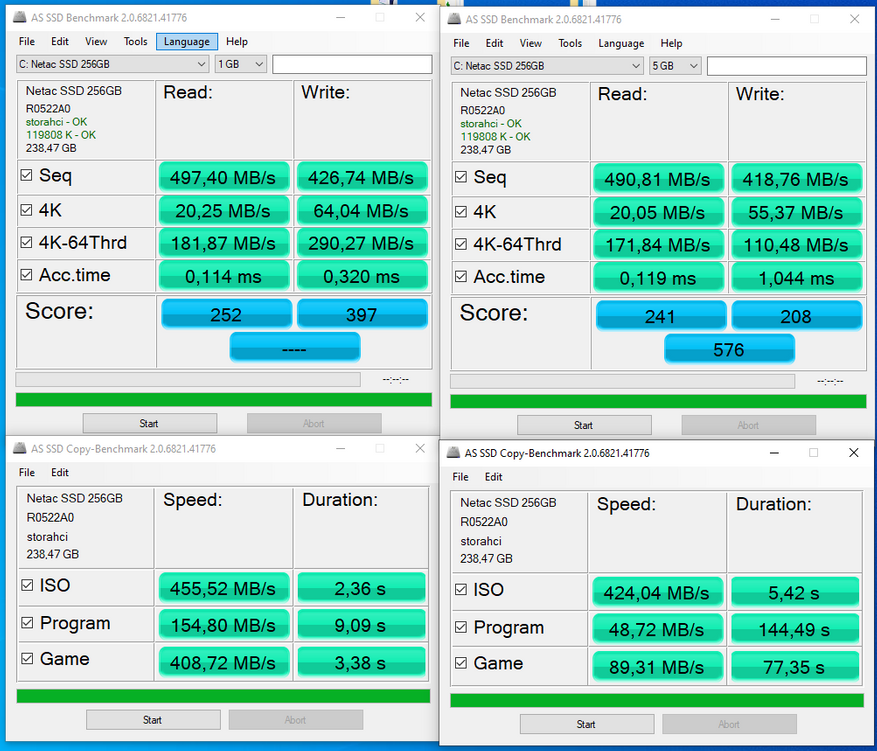The width and height of the screenshot is (877, 751).
Task: Click title bar icon of Copy-Benchmark showing 455,52 MB/s
Action: [x=22, y=449]
